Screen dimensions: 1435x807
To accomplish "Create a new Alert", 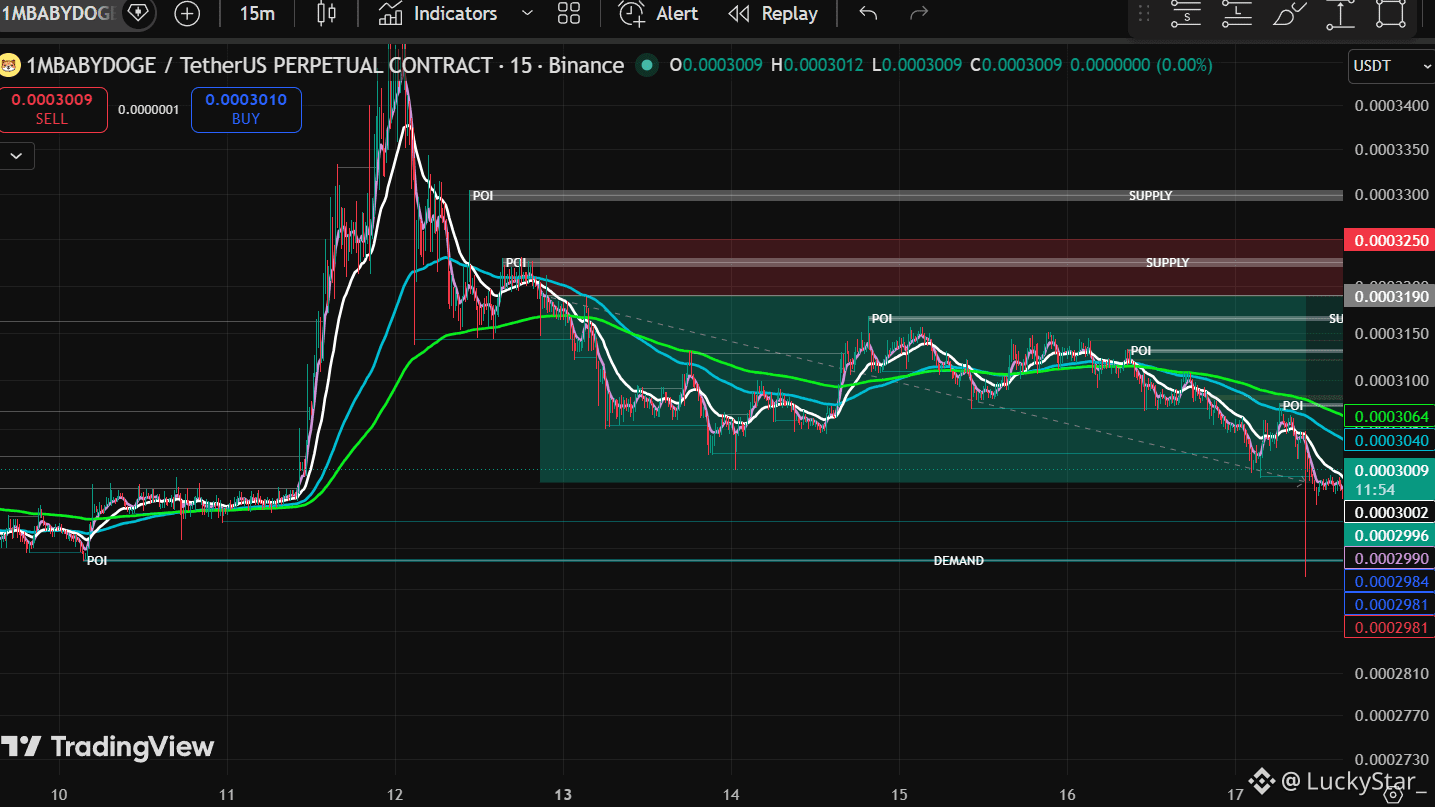I will [659, 14].
